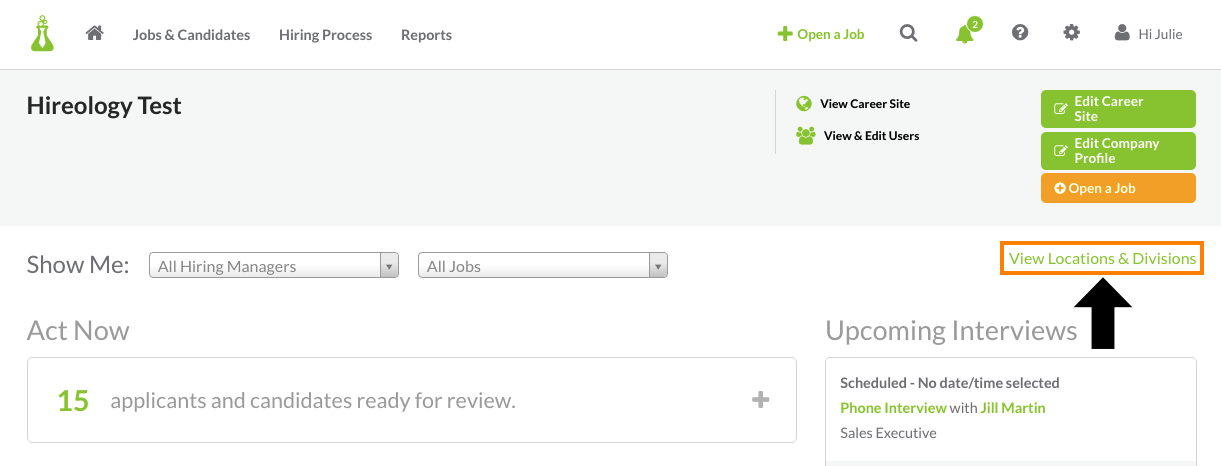Open the Jobs & Candidates menu
Viewport: 1221px width, 466px height.
[x=191, y=34]
